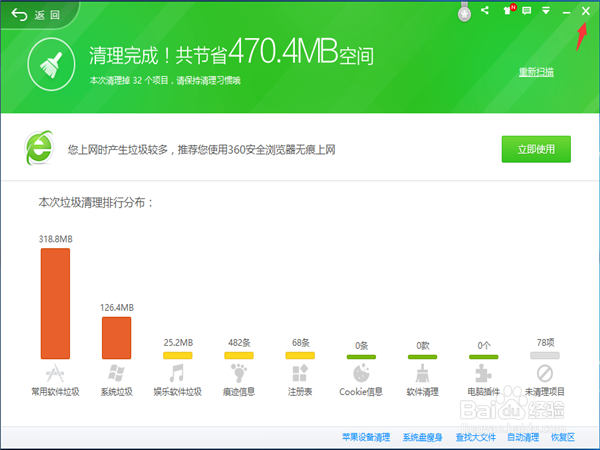Click the 68条 yellow bar
Viewport: 600px width, 450px height.
300,355
